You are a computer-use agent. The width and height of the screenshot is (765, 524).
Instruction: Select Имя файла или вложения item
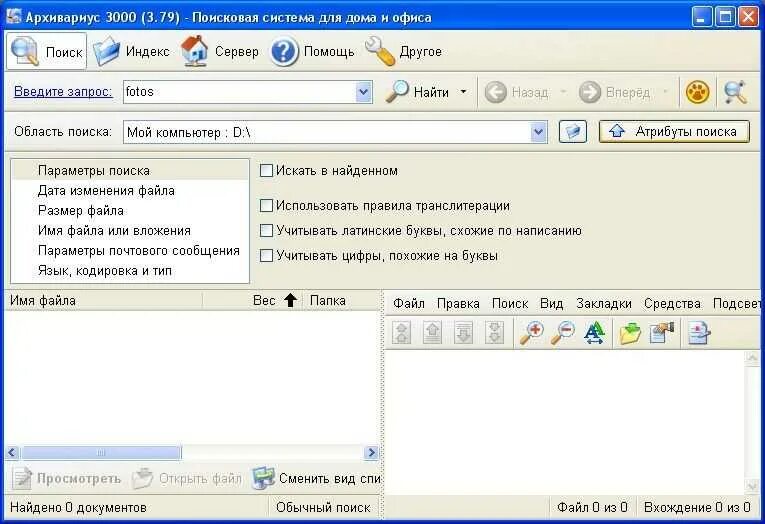click(130, 231)
